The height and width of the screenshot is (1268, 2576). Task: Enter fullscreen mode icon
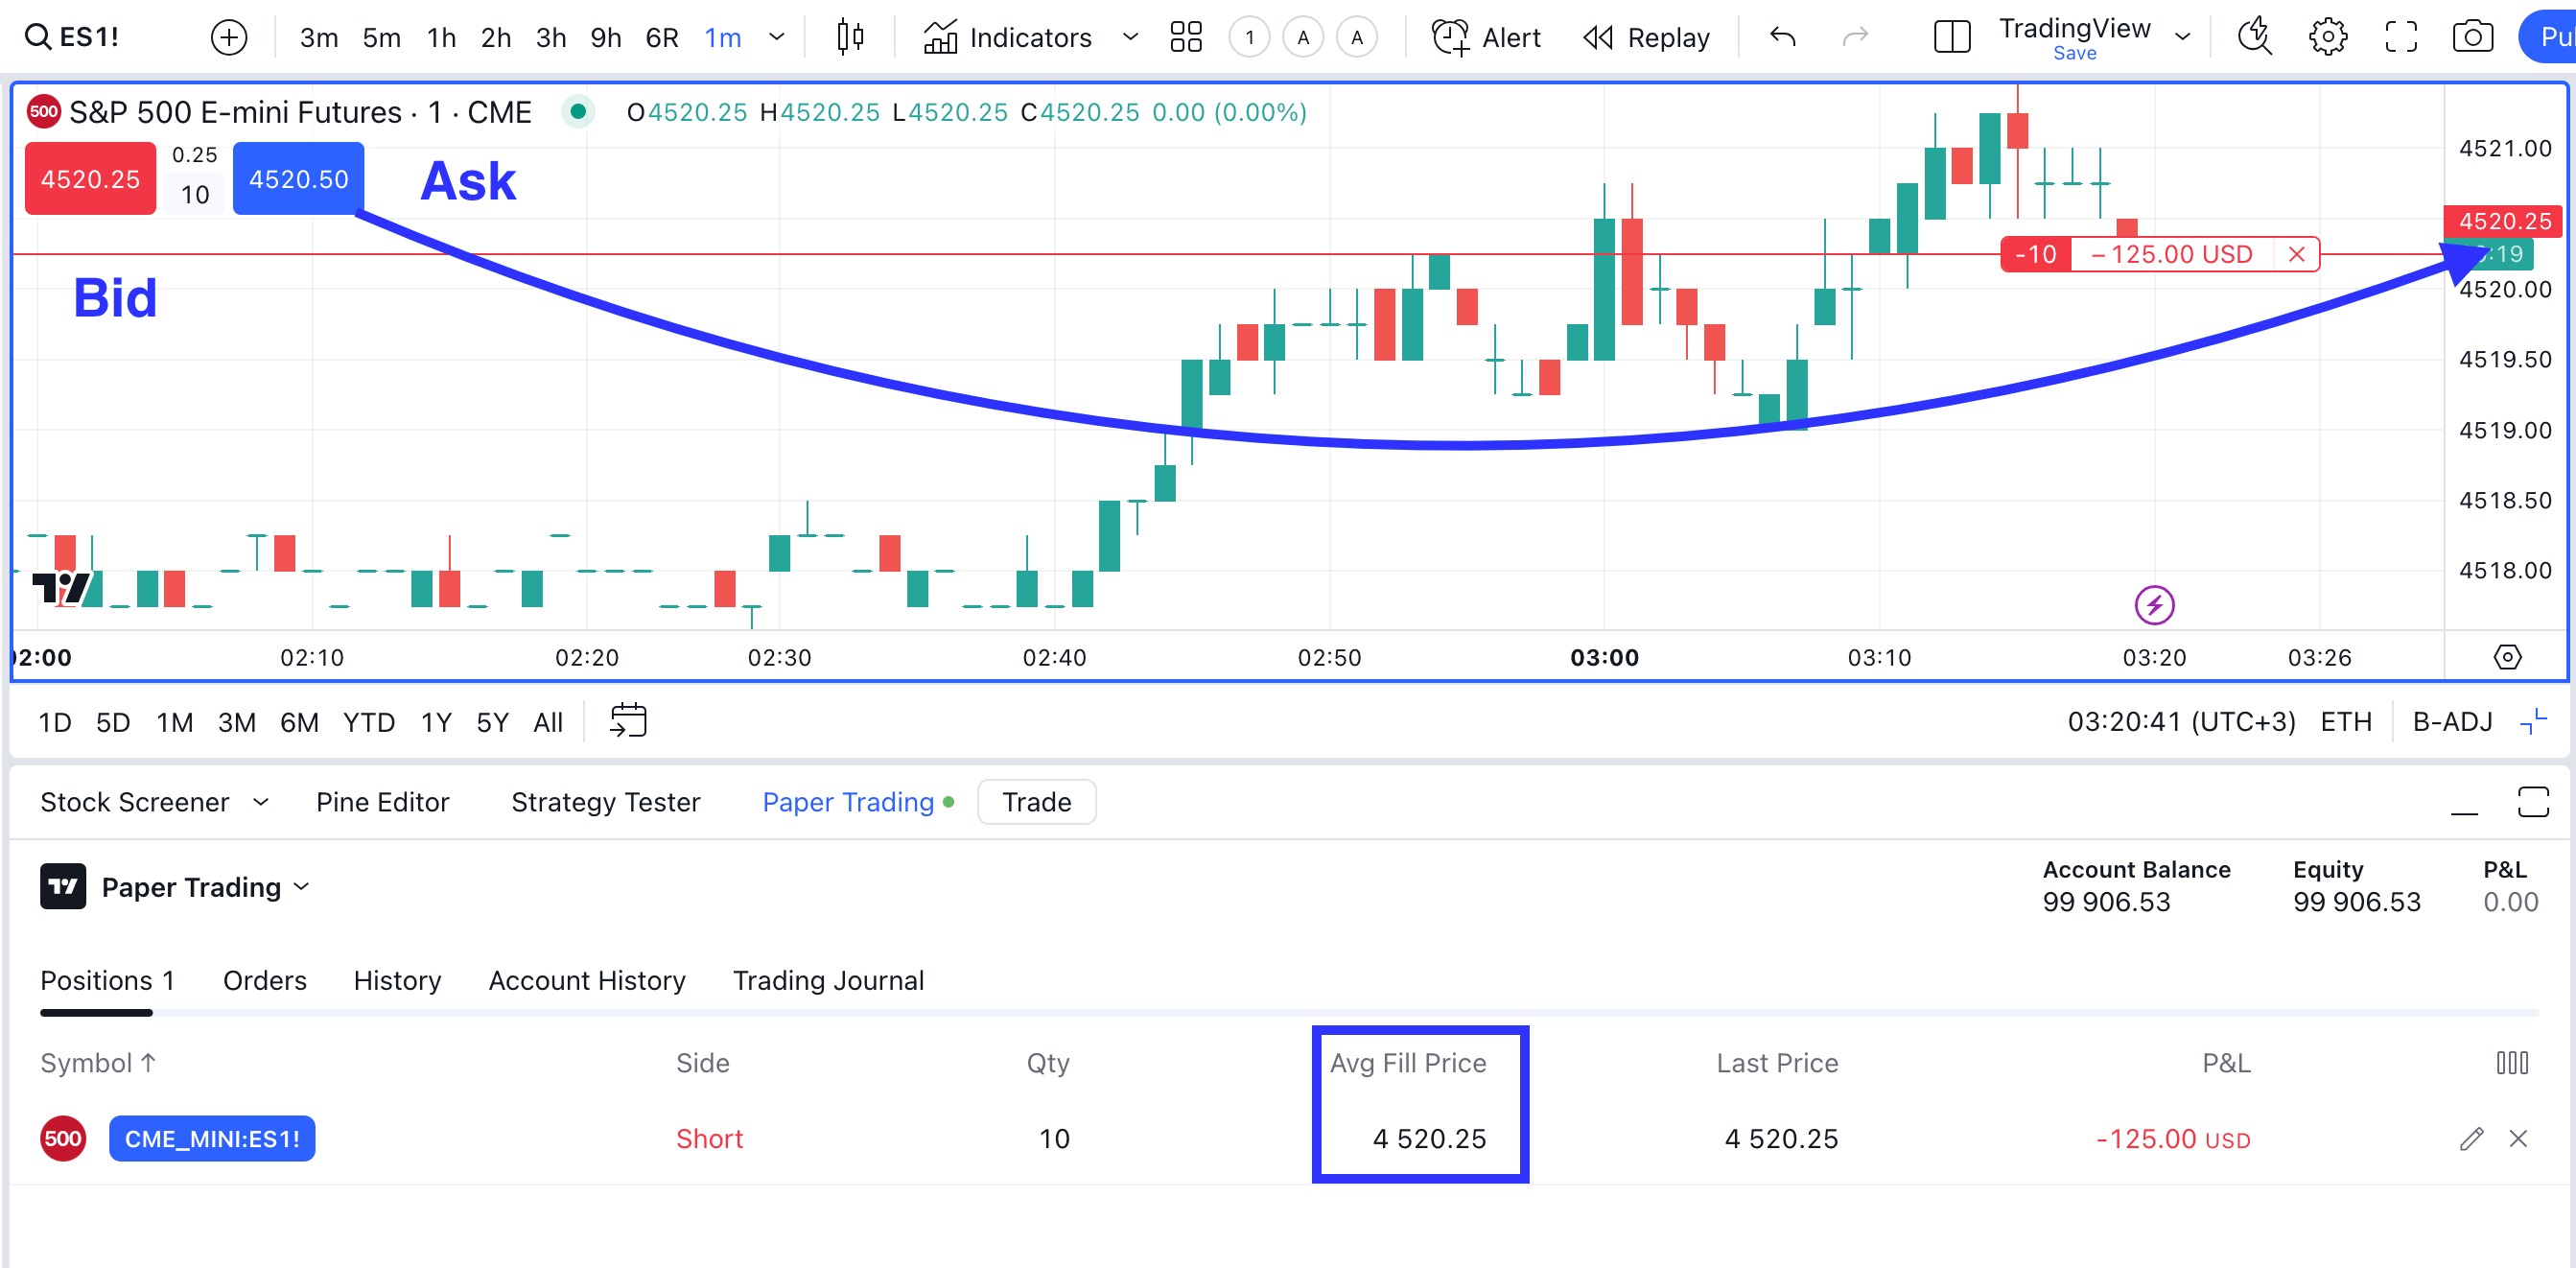[2400, 38]
